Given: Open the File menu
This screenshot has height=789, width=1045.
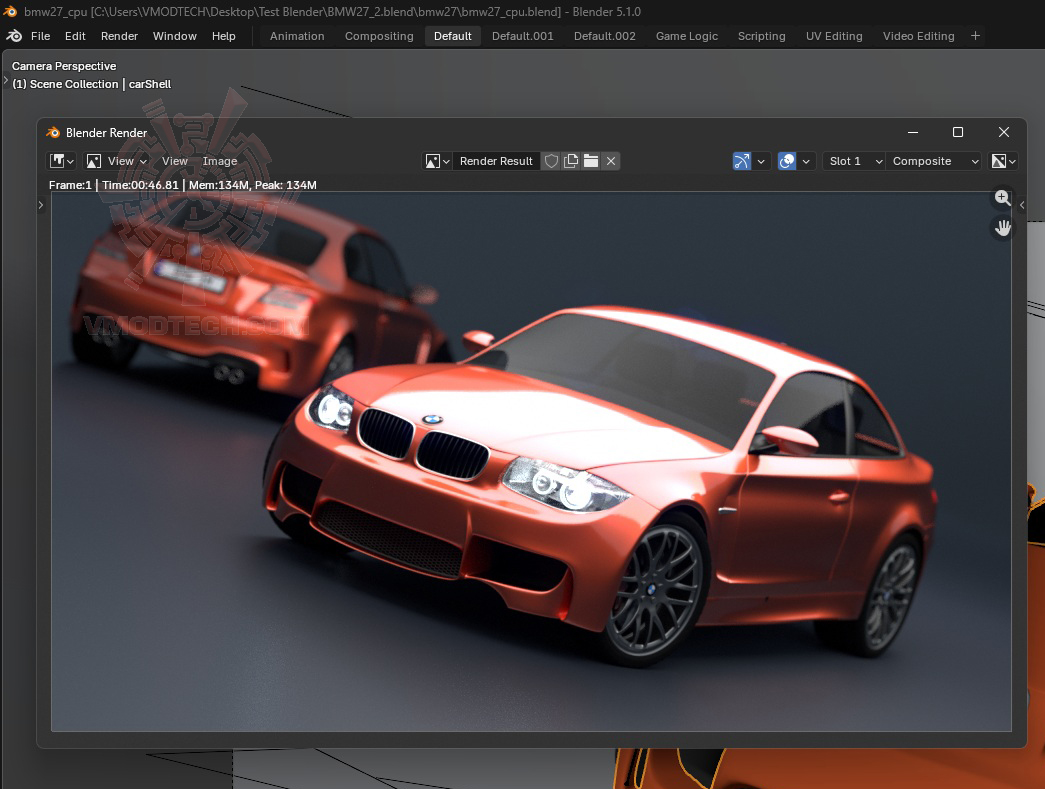Looking at the screenshot, I should (x=40, y=36).
